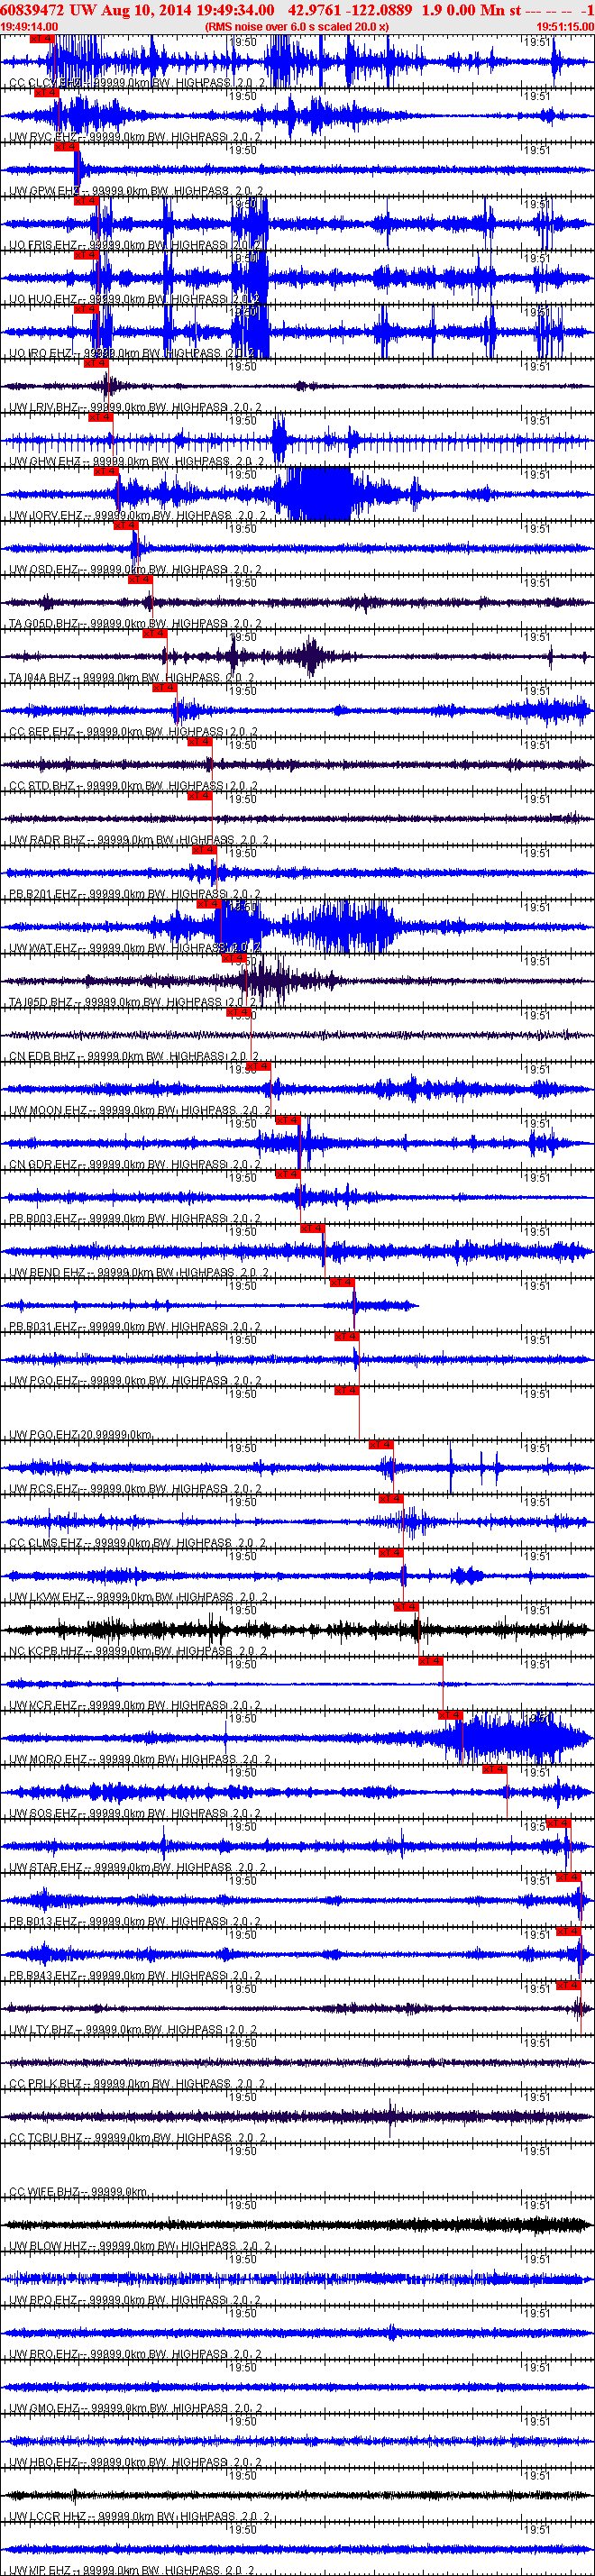This screenshot has height=2576, width=595.
Task: Select the CC PRLK BHZ station label
Action: click(x=137, y=2083)
